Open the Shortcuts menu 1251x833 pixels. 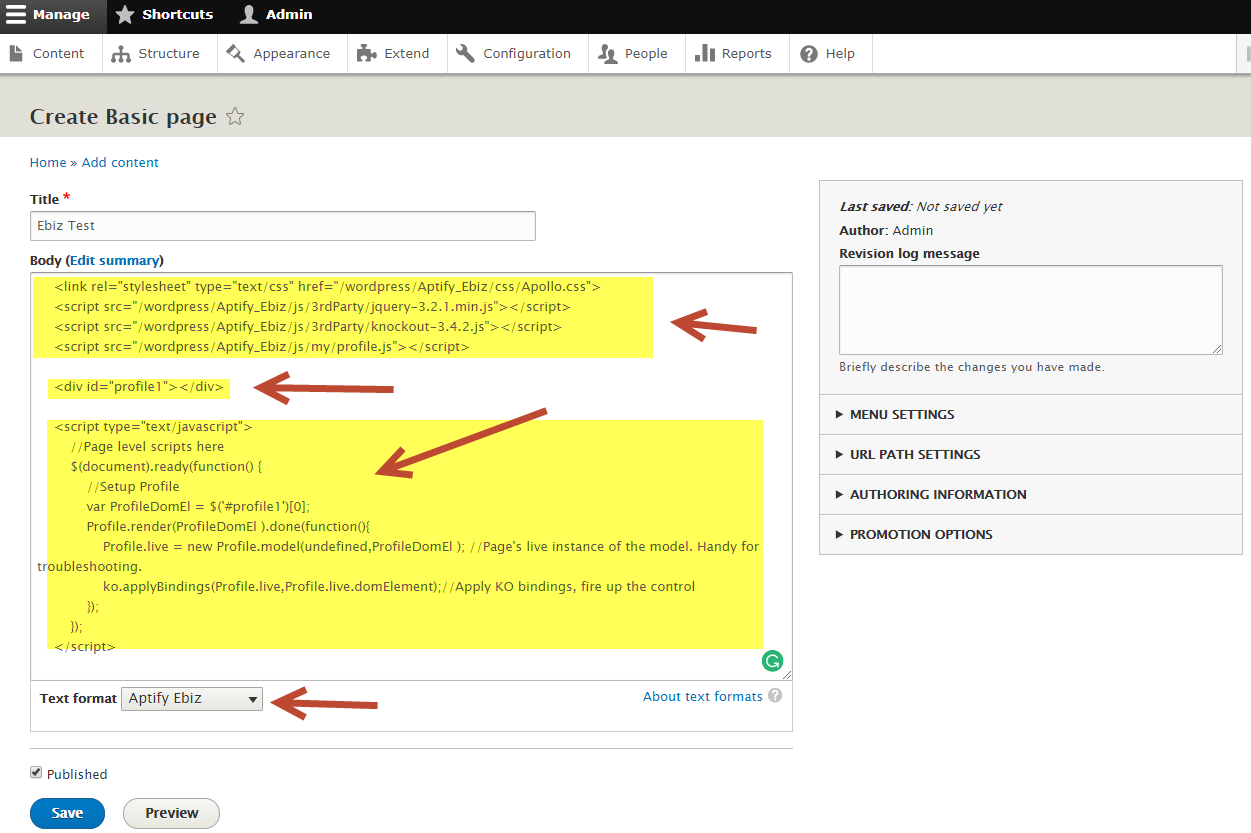164,15
